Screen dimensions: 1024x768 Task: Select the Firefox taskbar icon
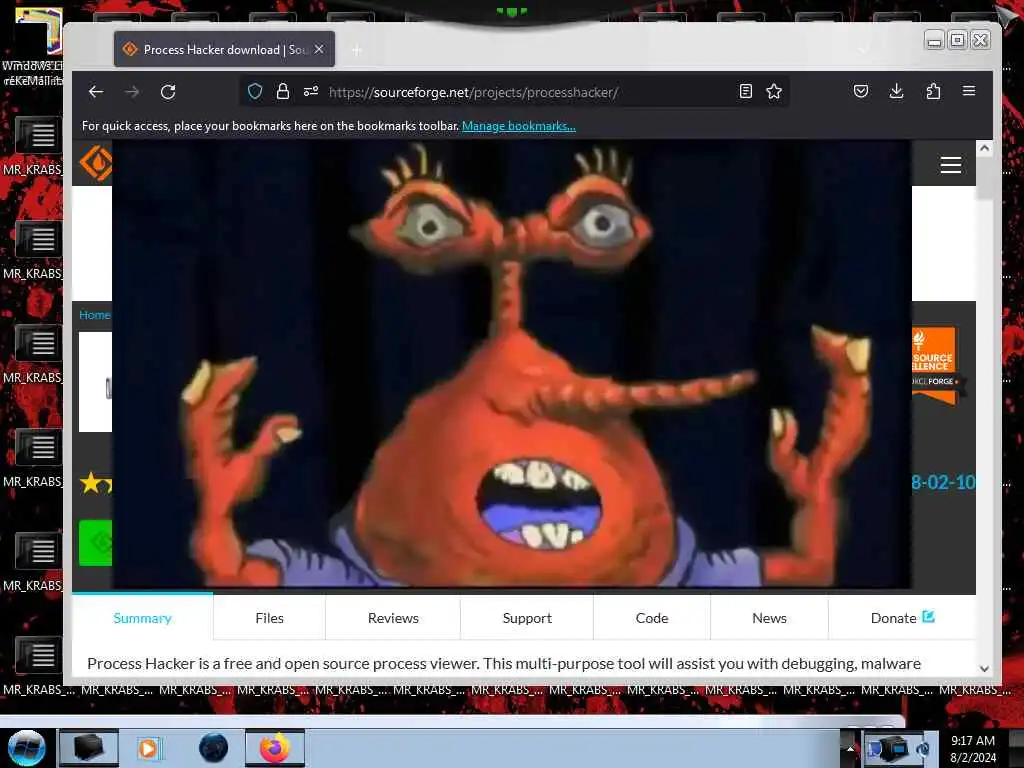point(275,748)
